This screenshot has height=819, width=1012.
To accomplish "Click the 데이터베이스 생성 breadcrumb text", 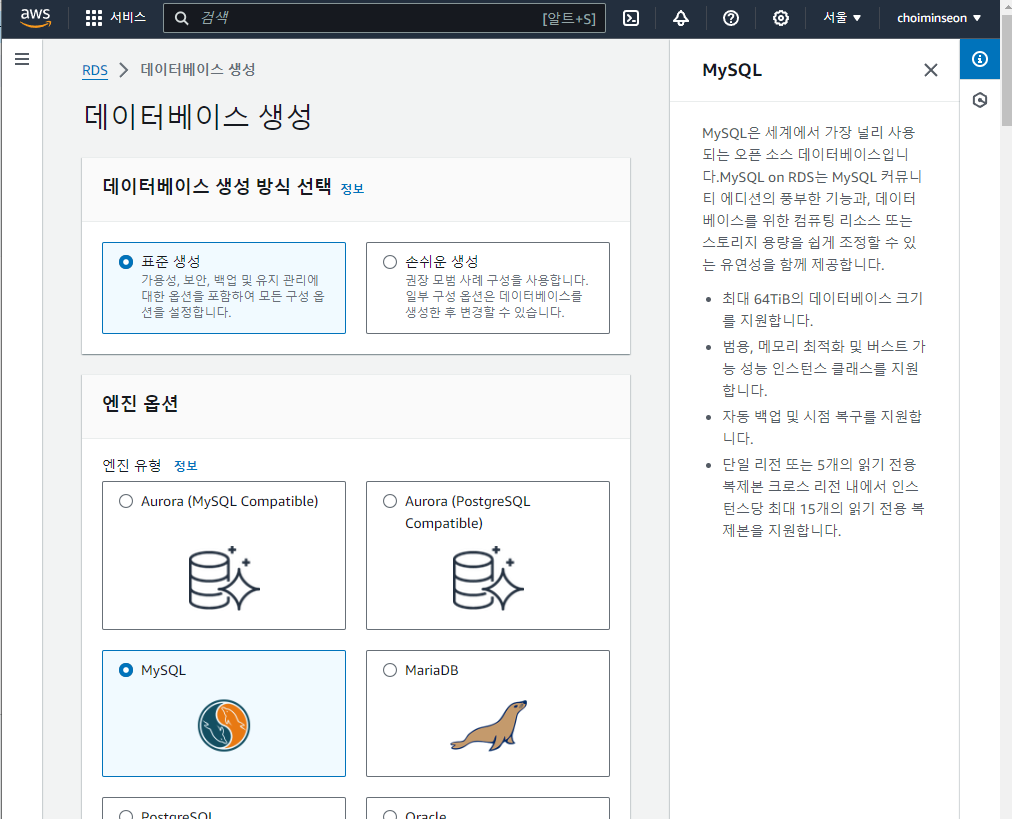I will 198,70.
